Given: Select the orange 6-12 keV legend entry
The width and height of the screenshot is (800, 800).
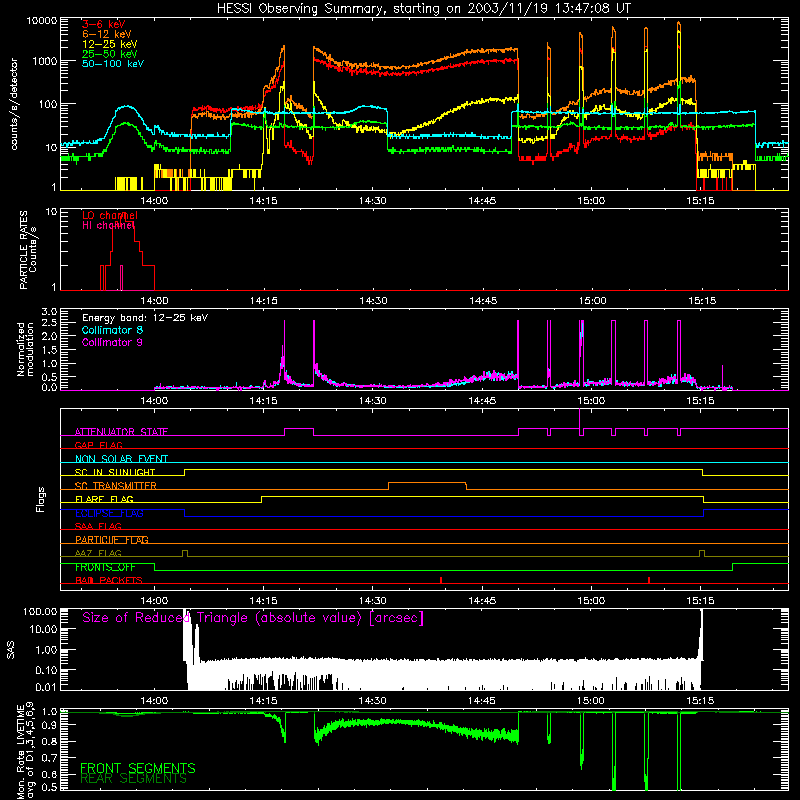Looking at the screenshot, I should tap(106, 34).
